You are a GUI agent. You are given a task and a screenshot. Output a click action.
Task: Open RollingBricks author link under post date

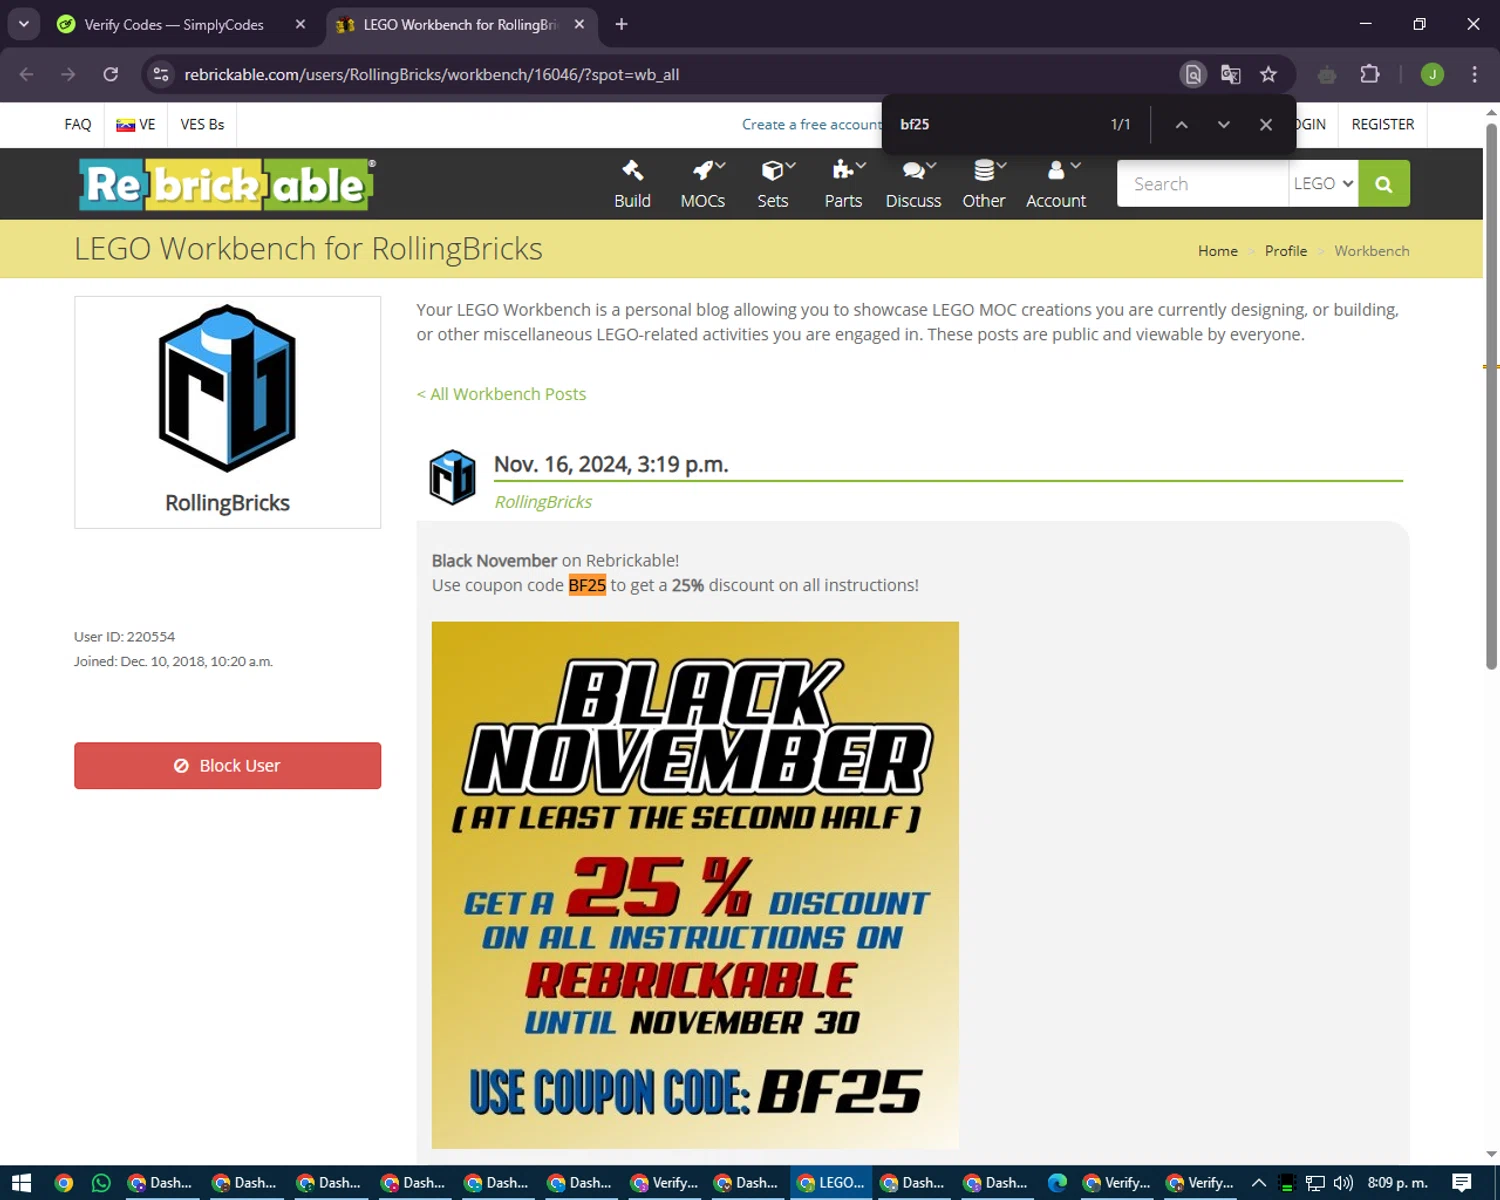(x=543, y=502)
